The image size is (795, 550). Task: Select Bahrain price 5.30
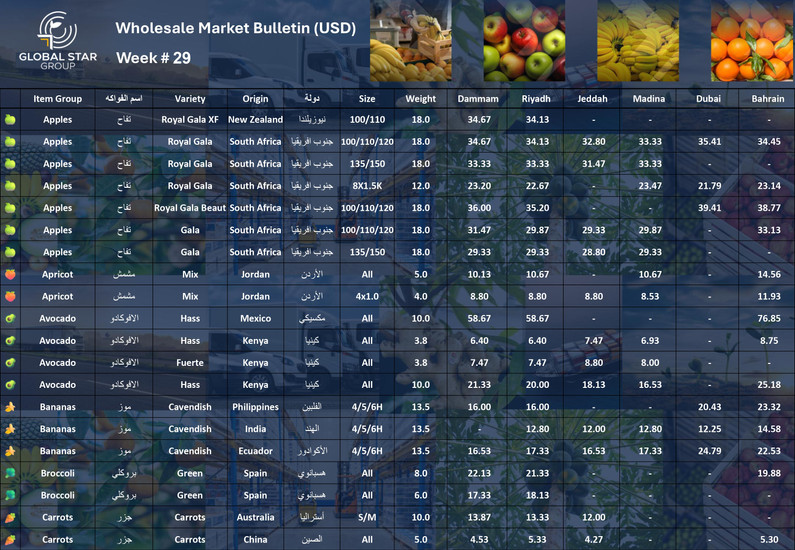click(769, 539)
